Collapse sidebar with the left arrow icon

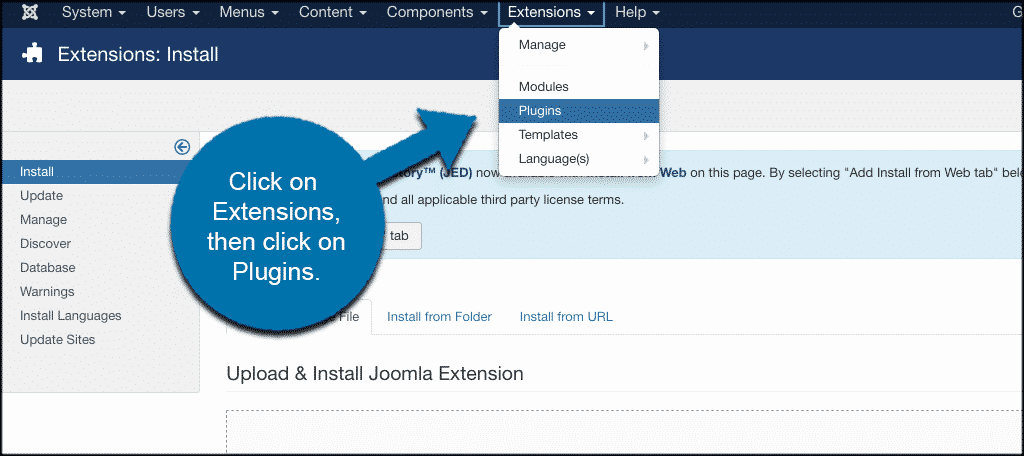coord(182,147)
